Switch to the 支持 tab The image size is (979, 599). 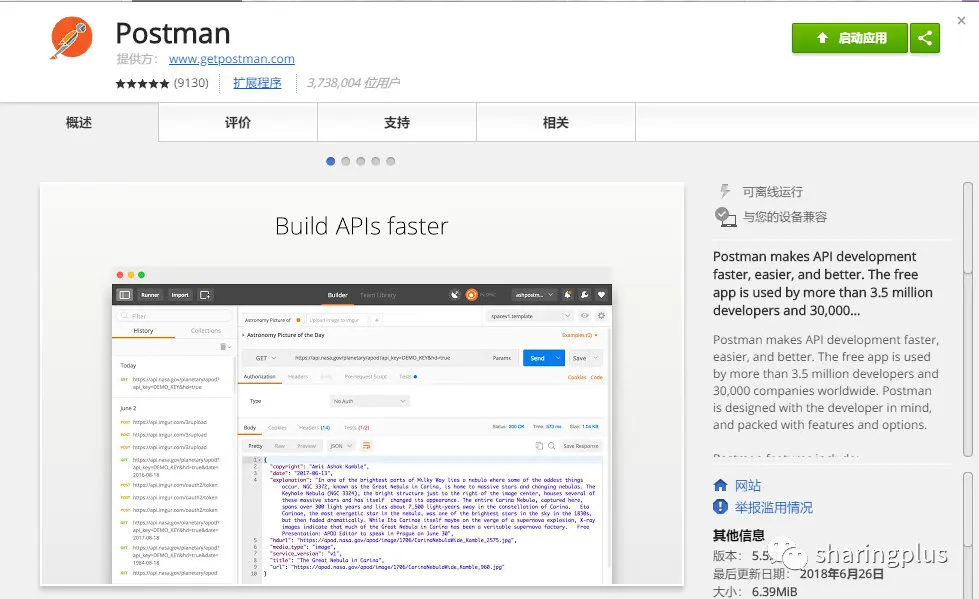(x=397, y=122)
